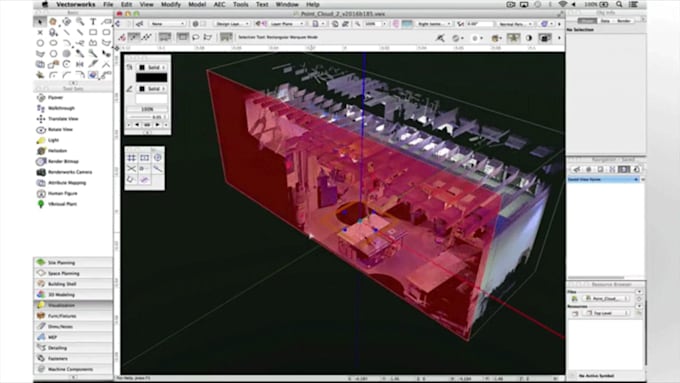Click the rotation angle input field in view bar

point(479,24)
